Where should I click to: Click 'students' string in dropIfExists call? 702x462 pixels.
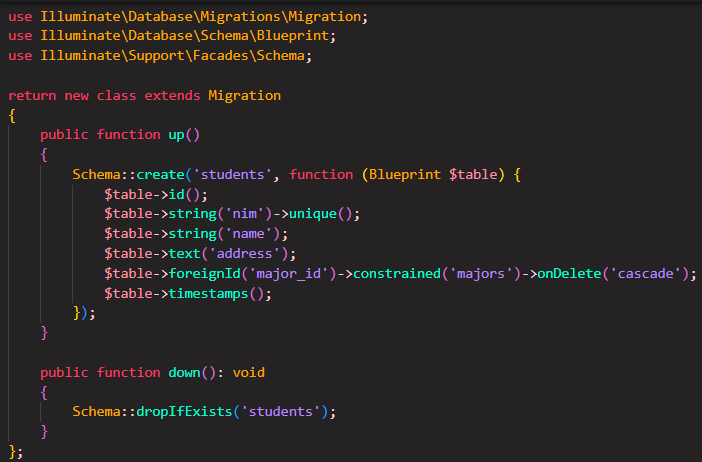[281, 411]
